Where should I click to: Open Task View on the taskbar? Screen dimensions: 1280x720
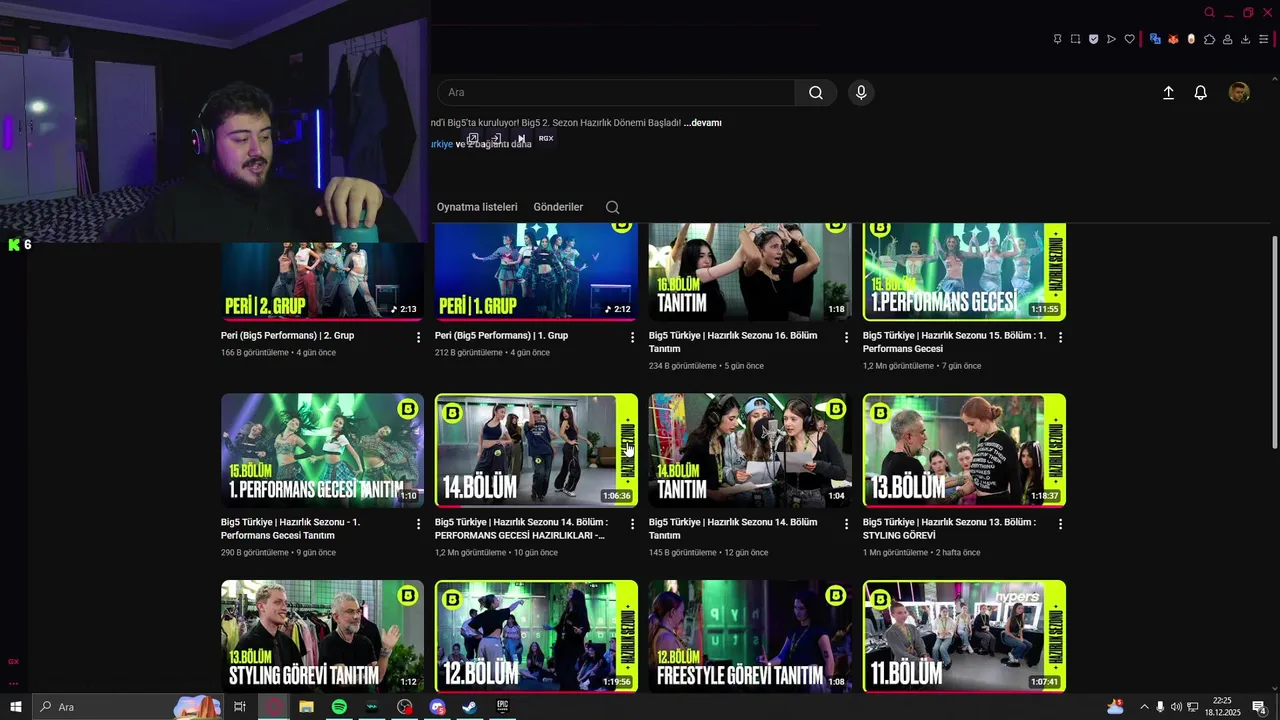[240, 707]
